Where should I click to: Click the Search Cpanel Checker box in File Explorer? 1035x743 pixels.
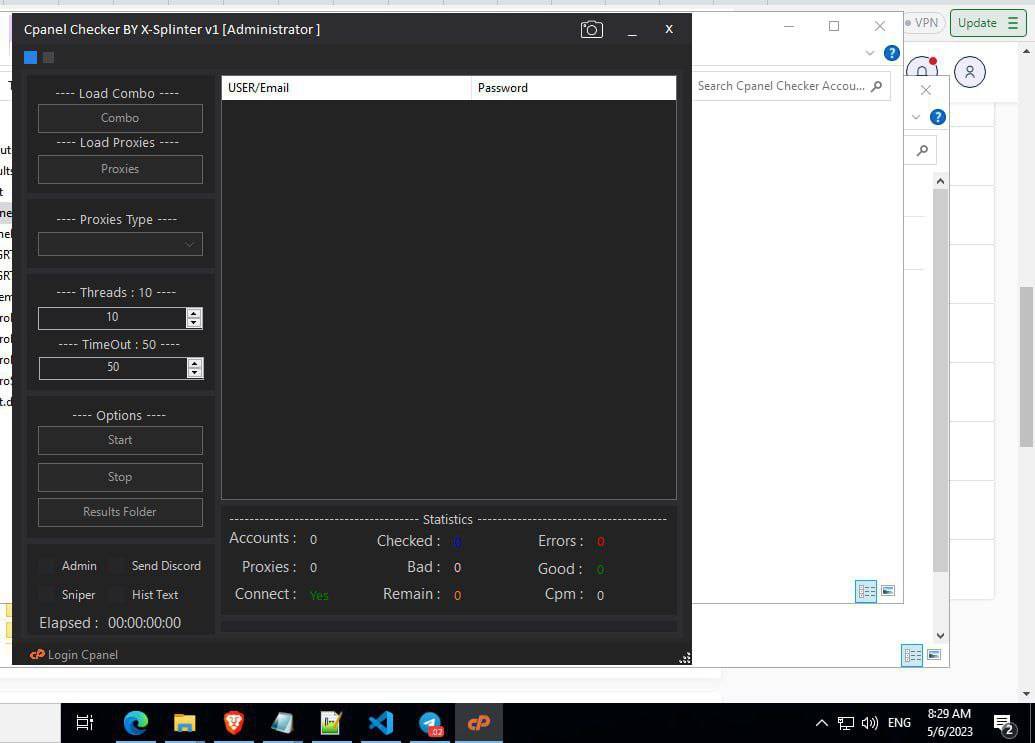pos(791,86)
